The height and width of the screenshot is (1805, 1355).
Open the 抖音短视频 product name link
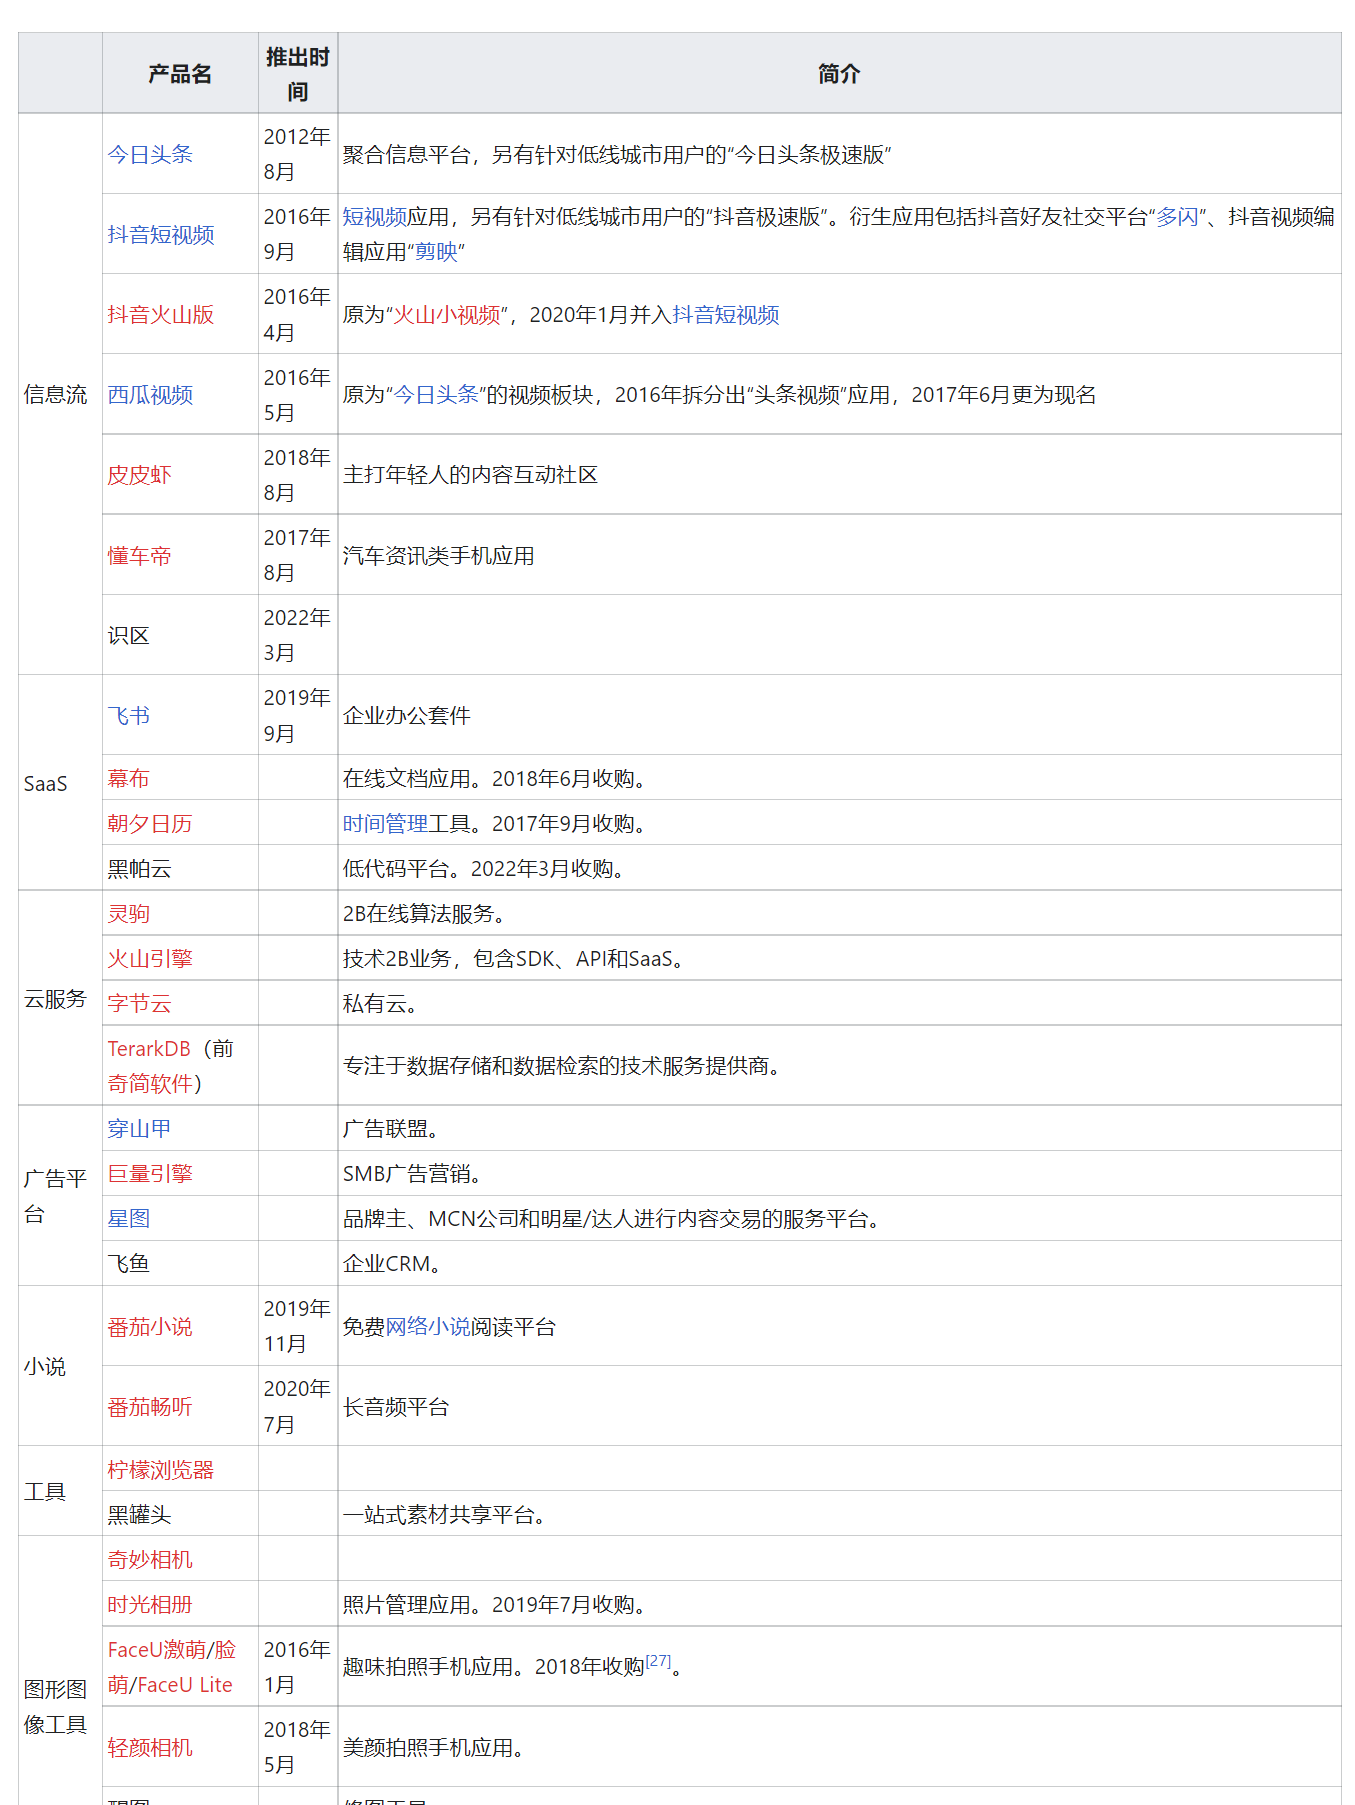[161, 234]
